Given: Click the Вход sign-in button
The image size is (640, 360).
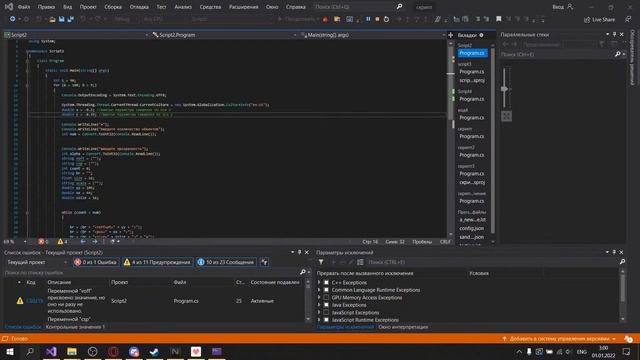Looking at the screenshot, I should (x=562, y=7).
